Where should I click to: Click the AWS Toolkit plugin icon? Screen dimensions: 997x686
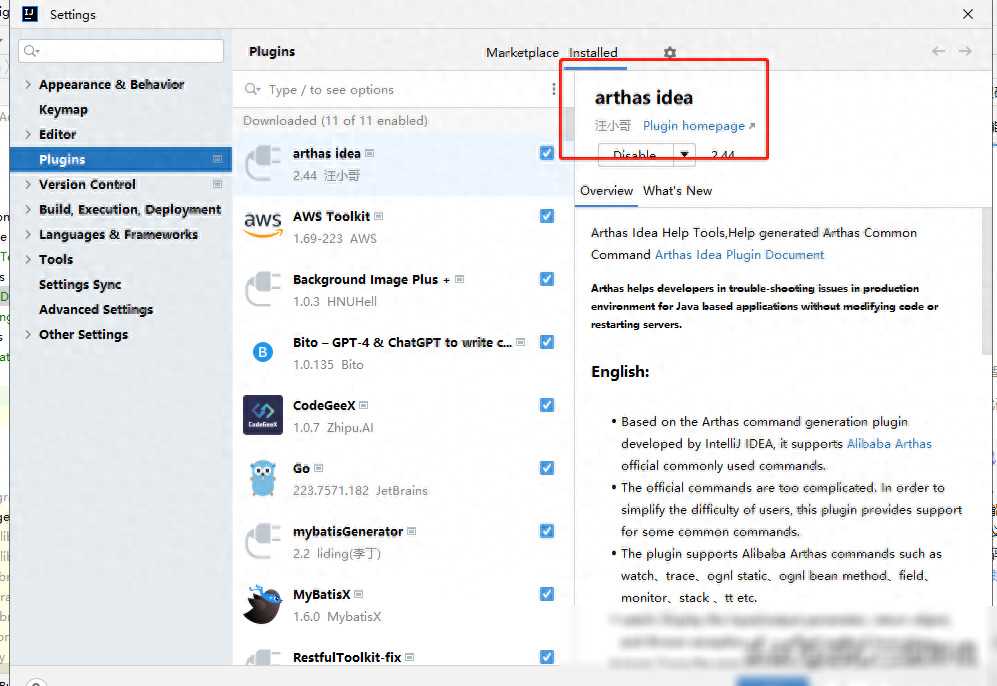pos(263,225)
